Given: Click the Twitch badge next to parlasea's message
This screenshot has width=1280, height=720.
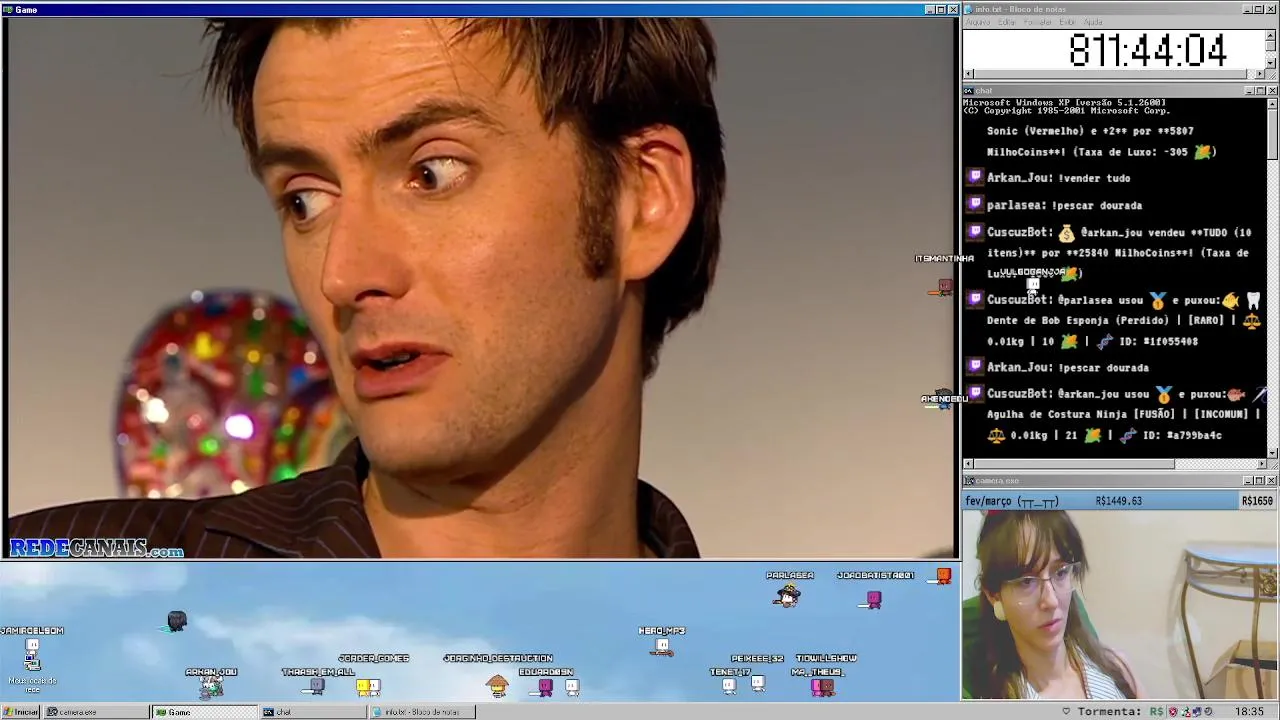Looking at the screenshot, I should point(975,204).
